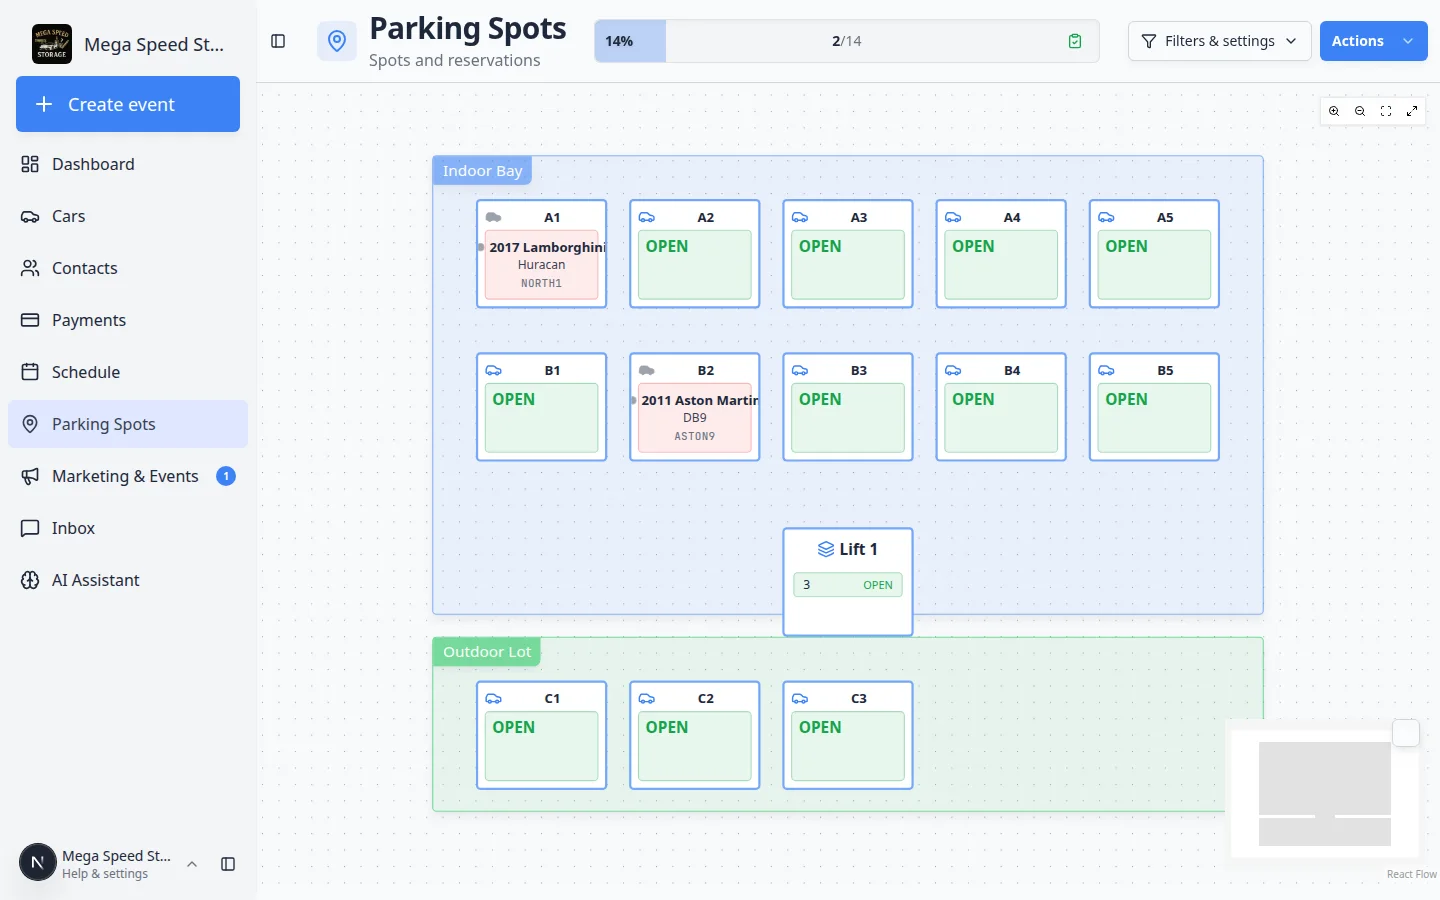Launch AI Assistant
The width and height of the screenshot is (1440, 900).
point(128,580)
